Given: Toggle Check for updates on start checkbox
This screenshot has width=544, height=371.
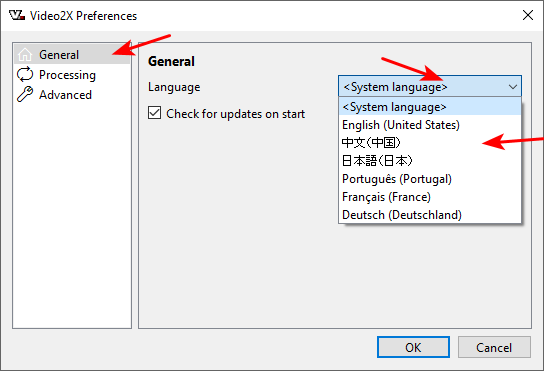Looking at the screenshot, I should pyautogui.click(x=154, y=113).
